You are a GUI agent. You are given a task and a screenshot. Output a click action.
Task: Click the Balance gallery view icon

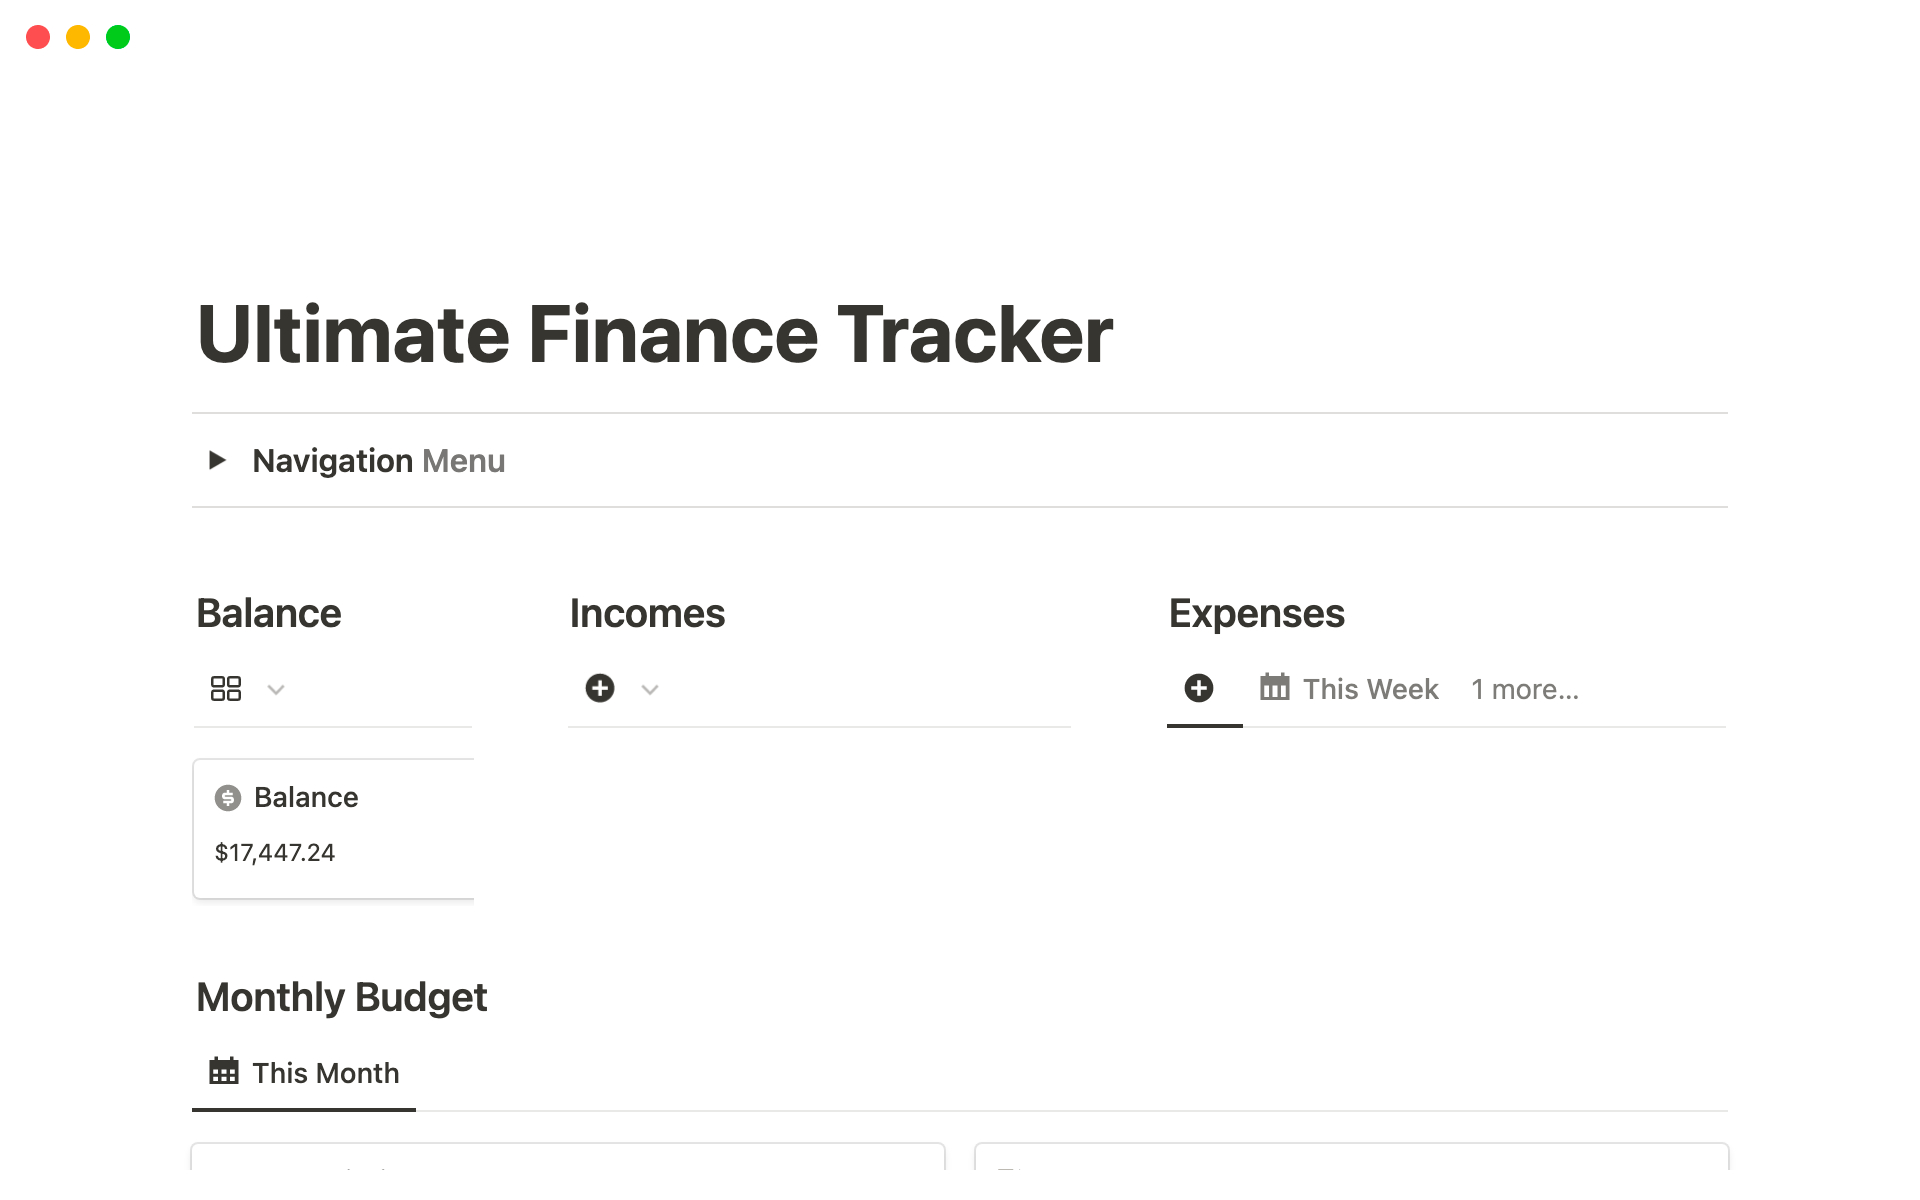click(x=226, y=689)
